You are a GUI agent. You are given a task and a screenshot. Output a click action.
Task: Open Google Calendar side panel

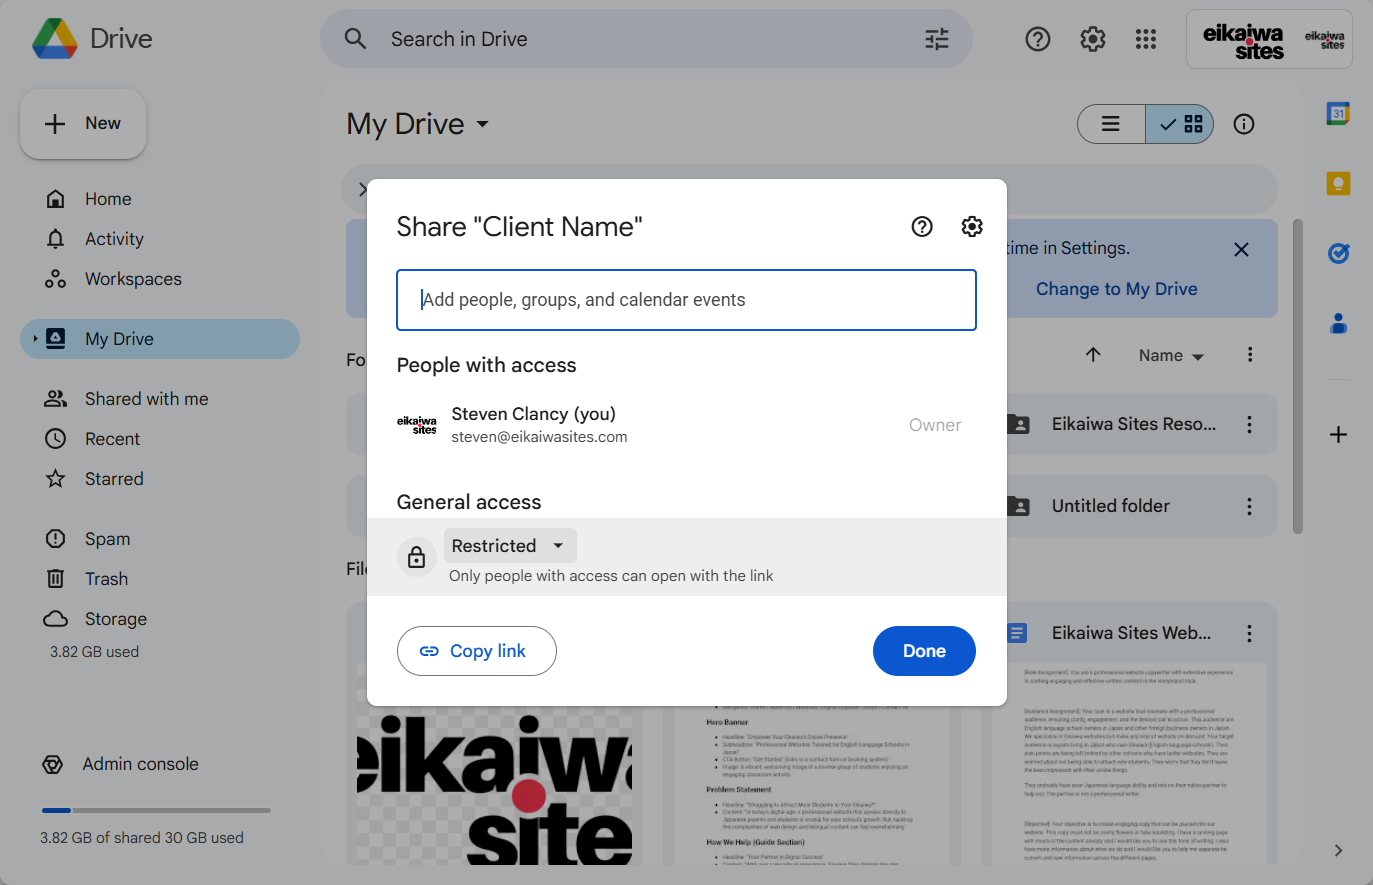1338,113
